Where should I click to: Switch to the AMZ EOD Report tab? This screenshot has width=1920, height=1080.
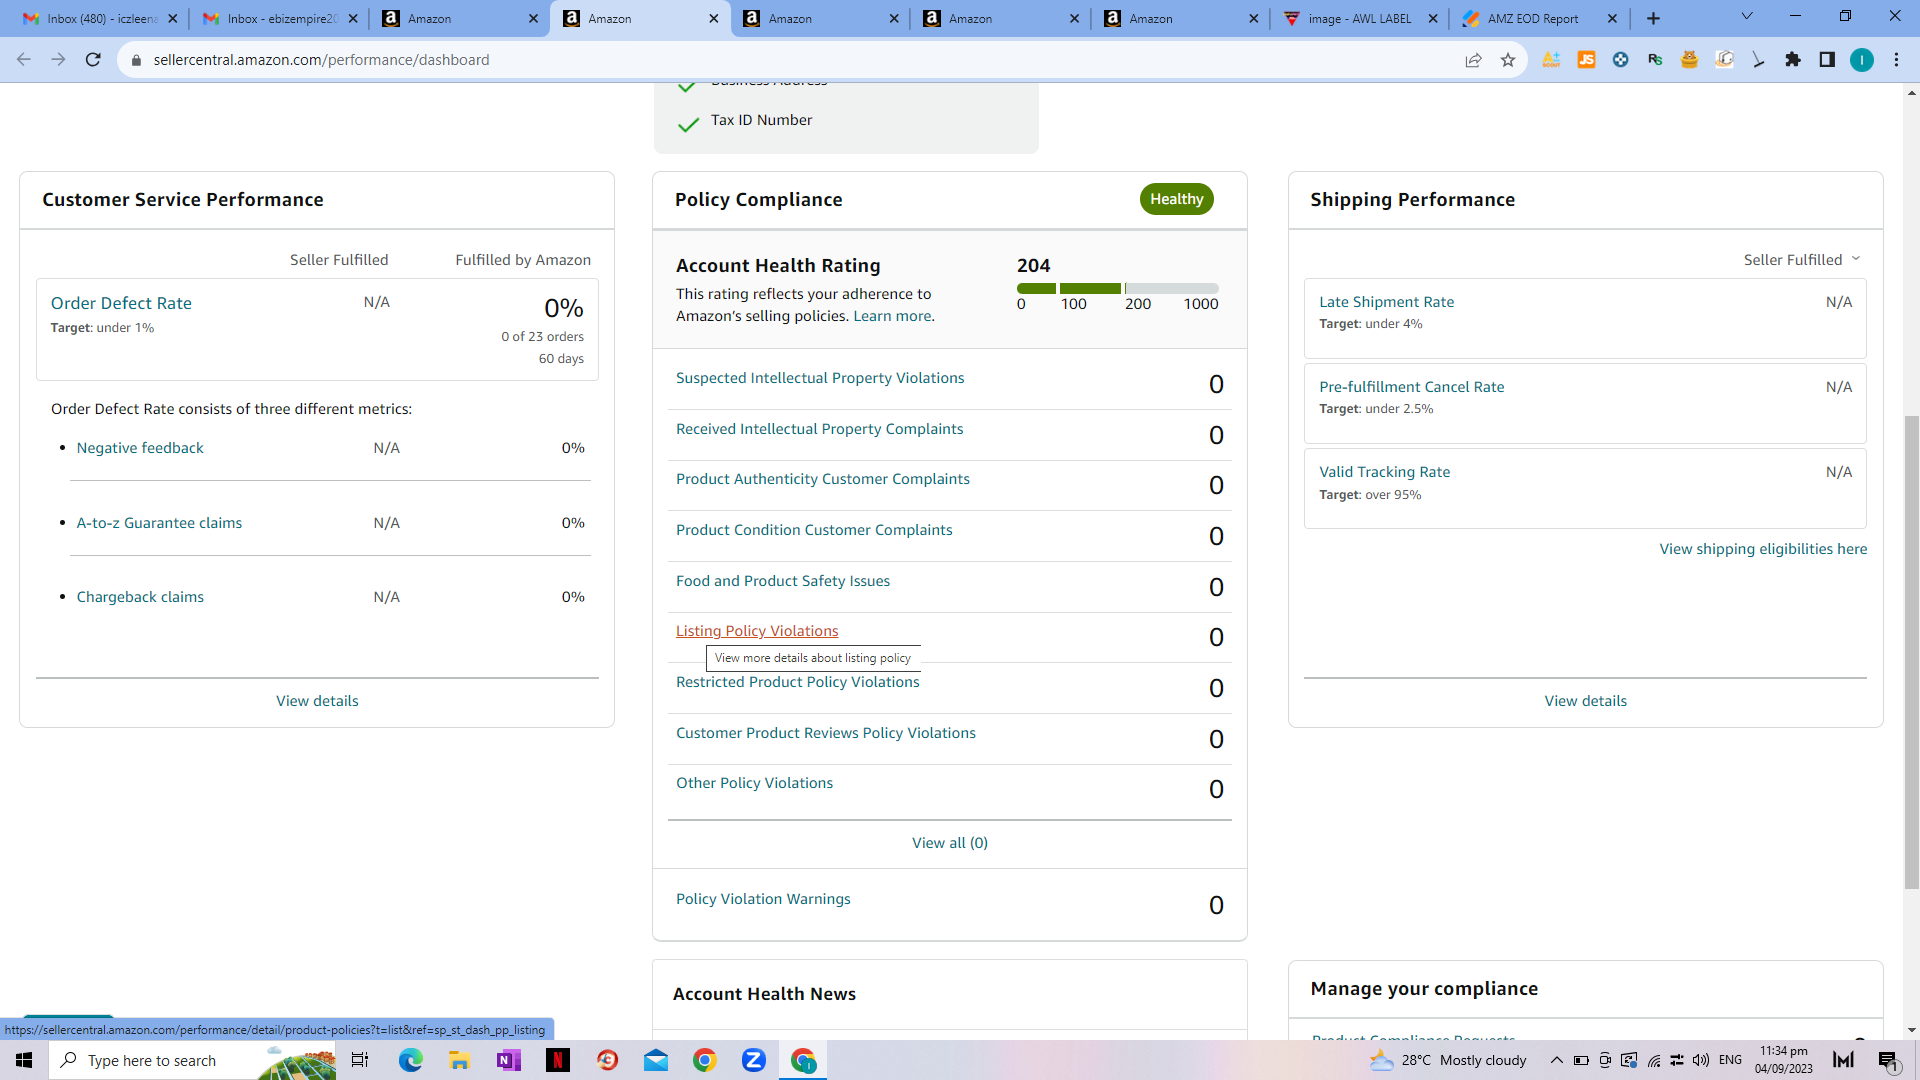point(1540,19)
